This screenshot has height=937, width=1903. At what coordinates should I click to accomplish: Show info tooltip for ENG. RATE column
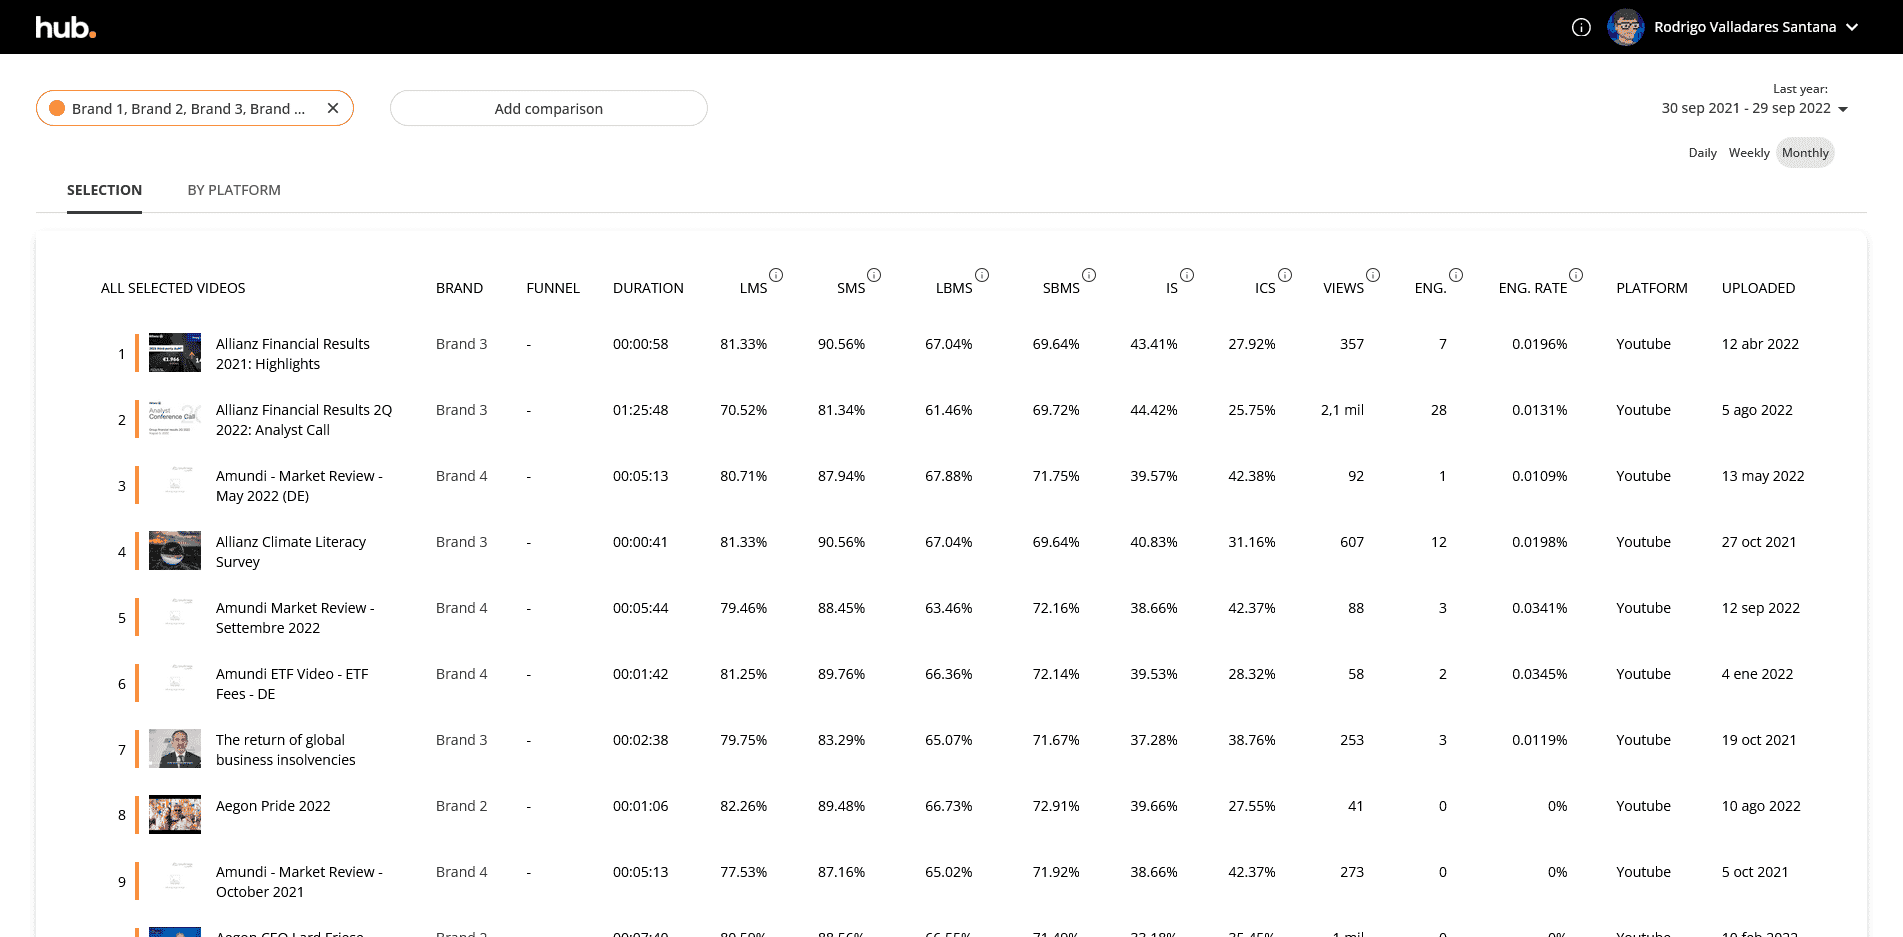coord(1576,275)
